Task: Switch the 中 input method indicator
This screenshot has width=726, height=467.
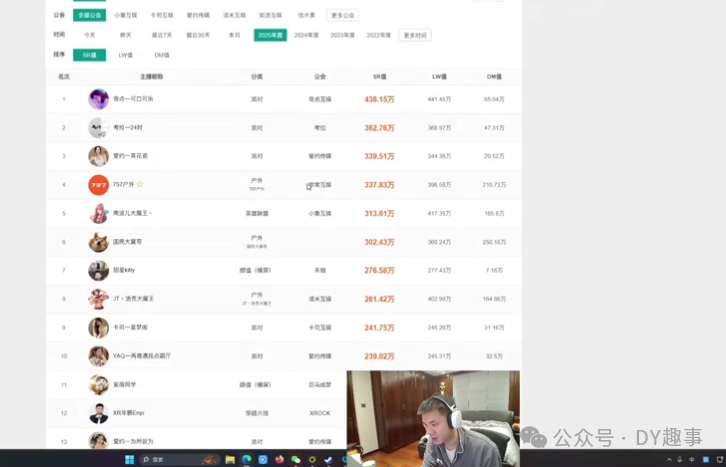Action: click(692, 460)
